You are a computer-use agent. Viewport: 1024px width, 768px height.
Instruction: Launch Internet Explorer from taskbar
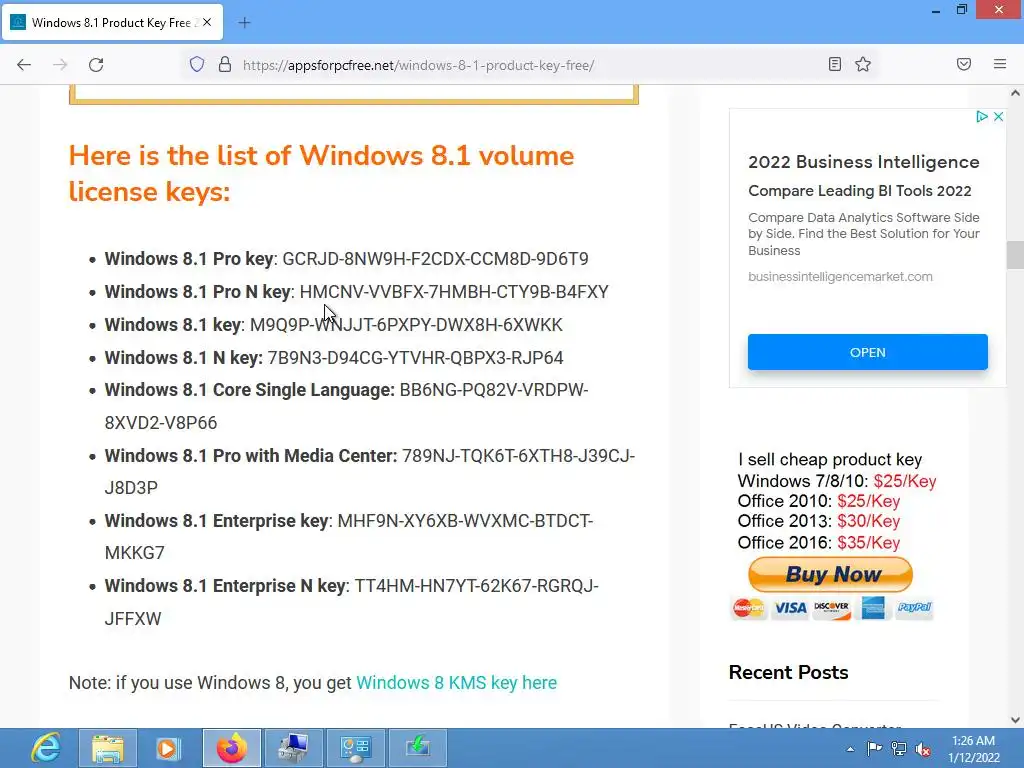point(46,748)
